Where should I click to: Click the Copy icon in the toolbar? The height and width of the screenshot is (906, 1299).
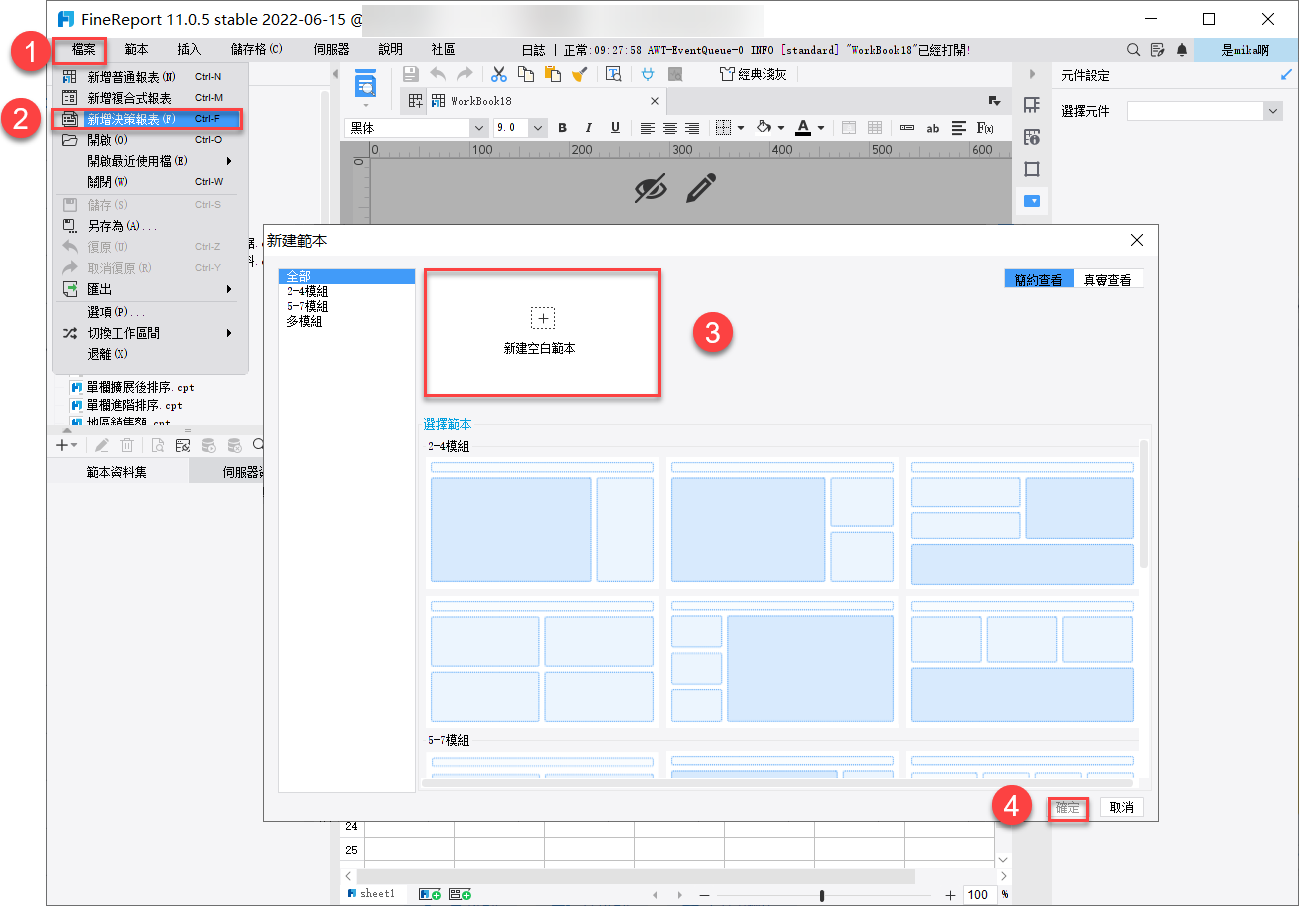pyautogui.click(x=526, y=74)
